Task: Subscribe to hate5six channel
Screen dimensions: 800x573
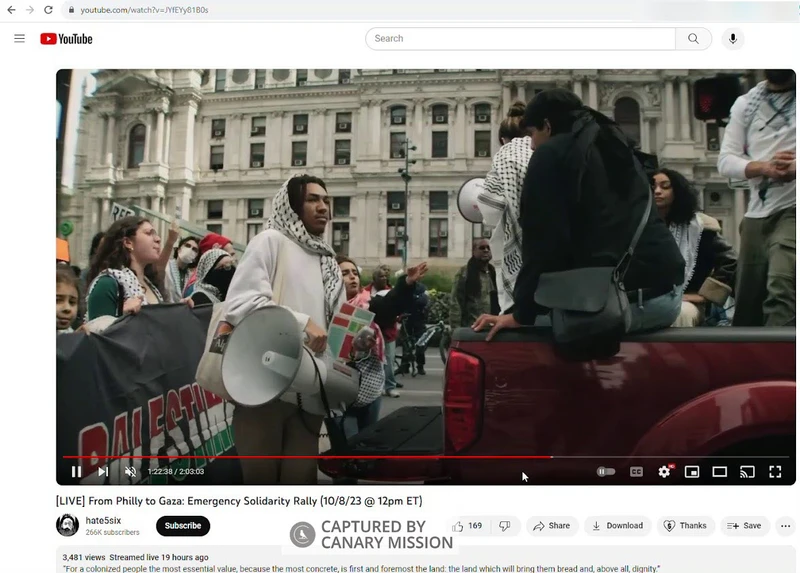Action: [183, 526]
